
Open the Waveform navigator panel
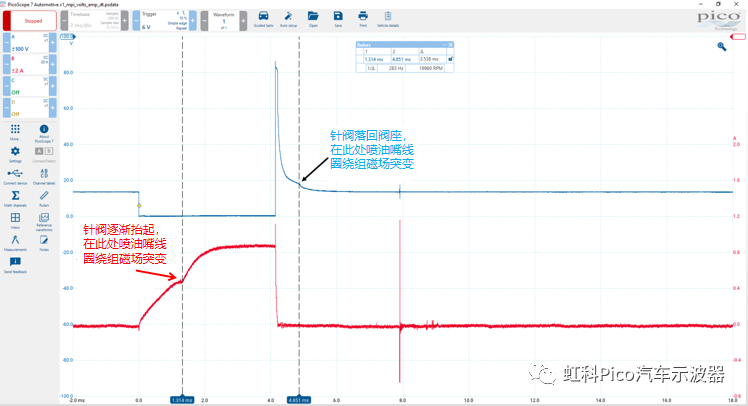tap(224, 21)
